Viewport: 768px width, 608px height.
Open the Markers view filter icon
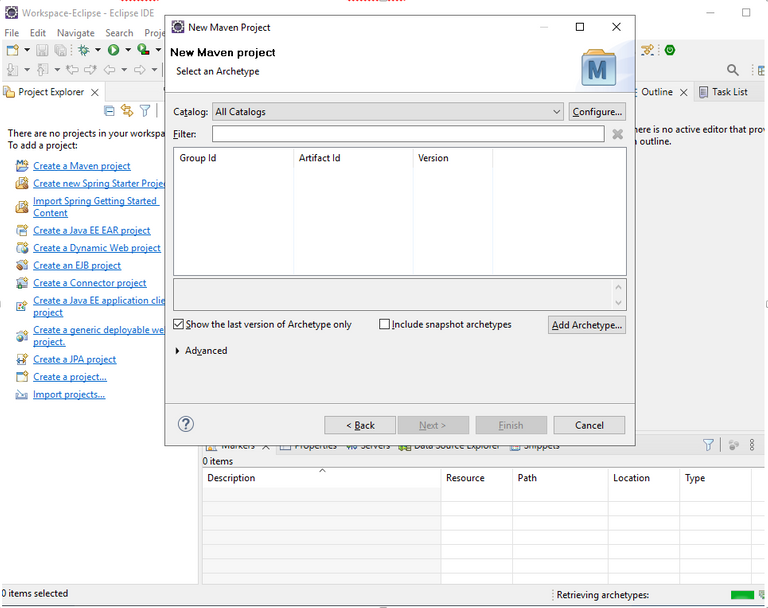pos(708,445)
